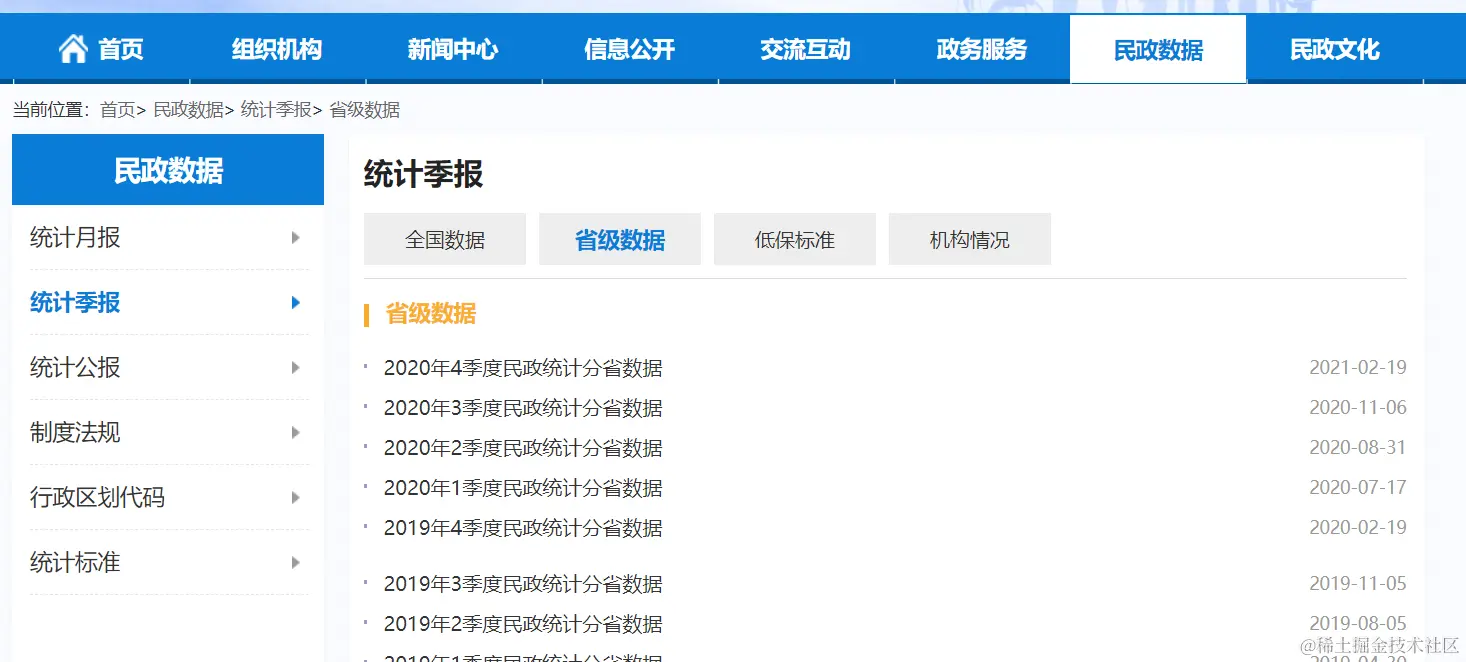Expand 行政区划代码 using its chevron

(295, 498)
